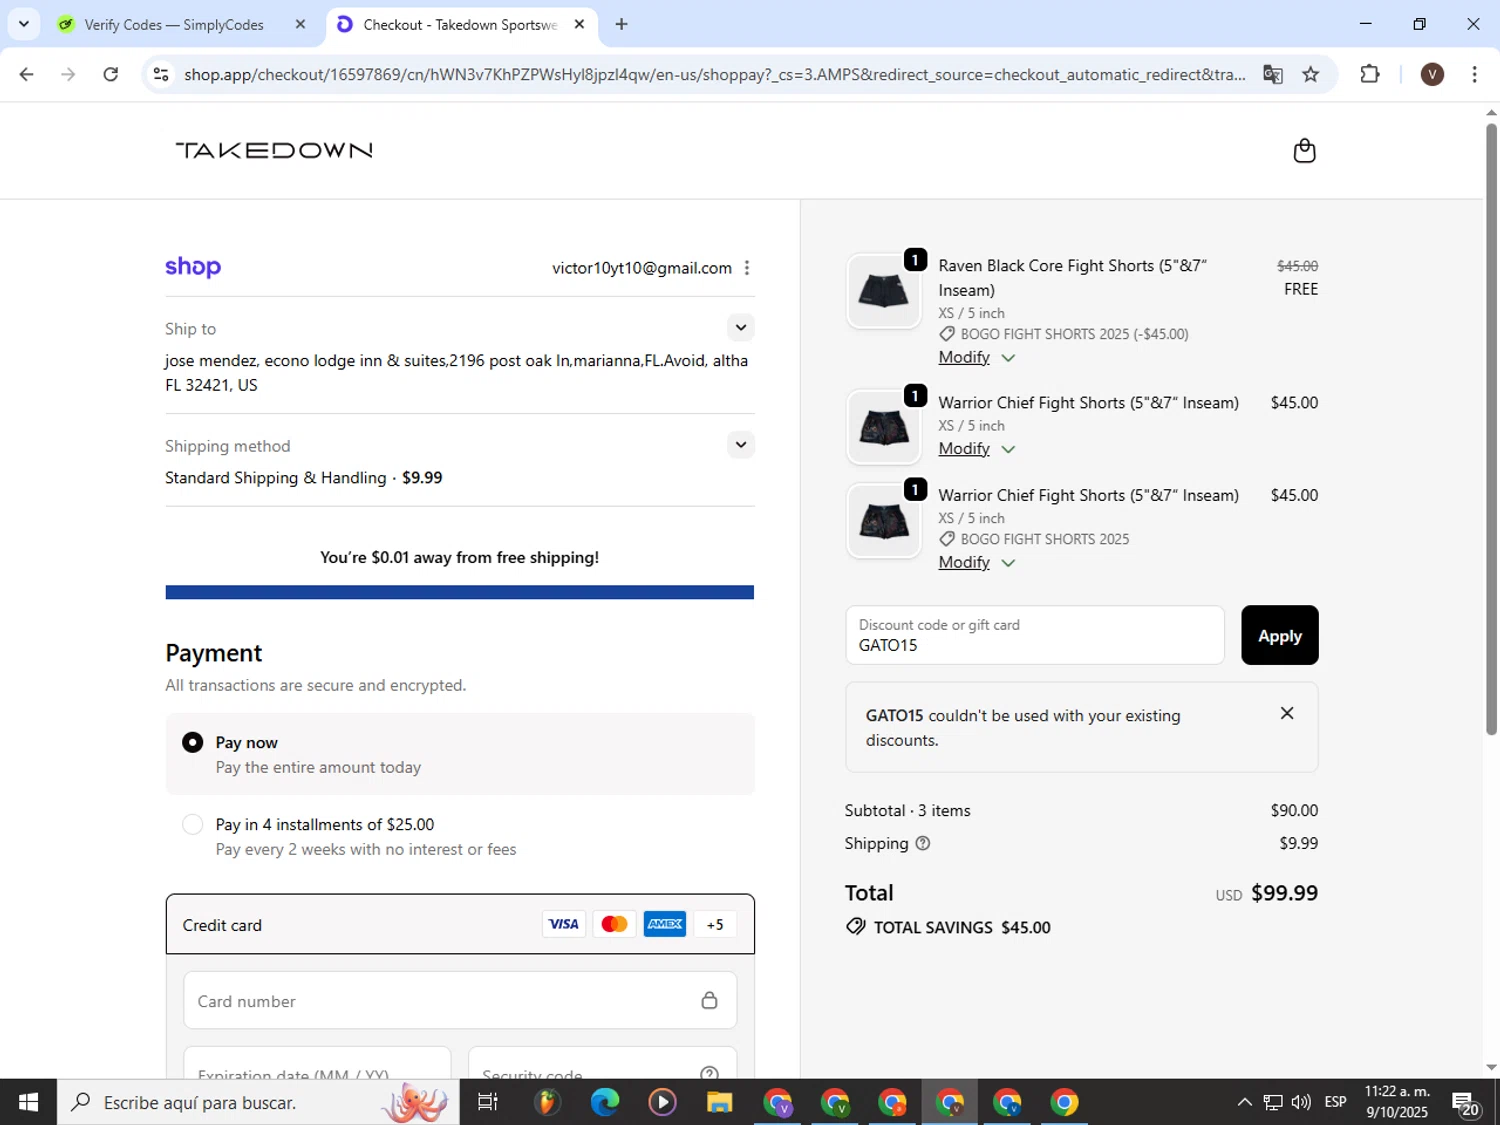
Task: Open the notification center icon
Action: 1466,1103
